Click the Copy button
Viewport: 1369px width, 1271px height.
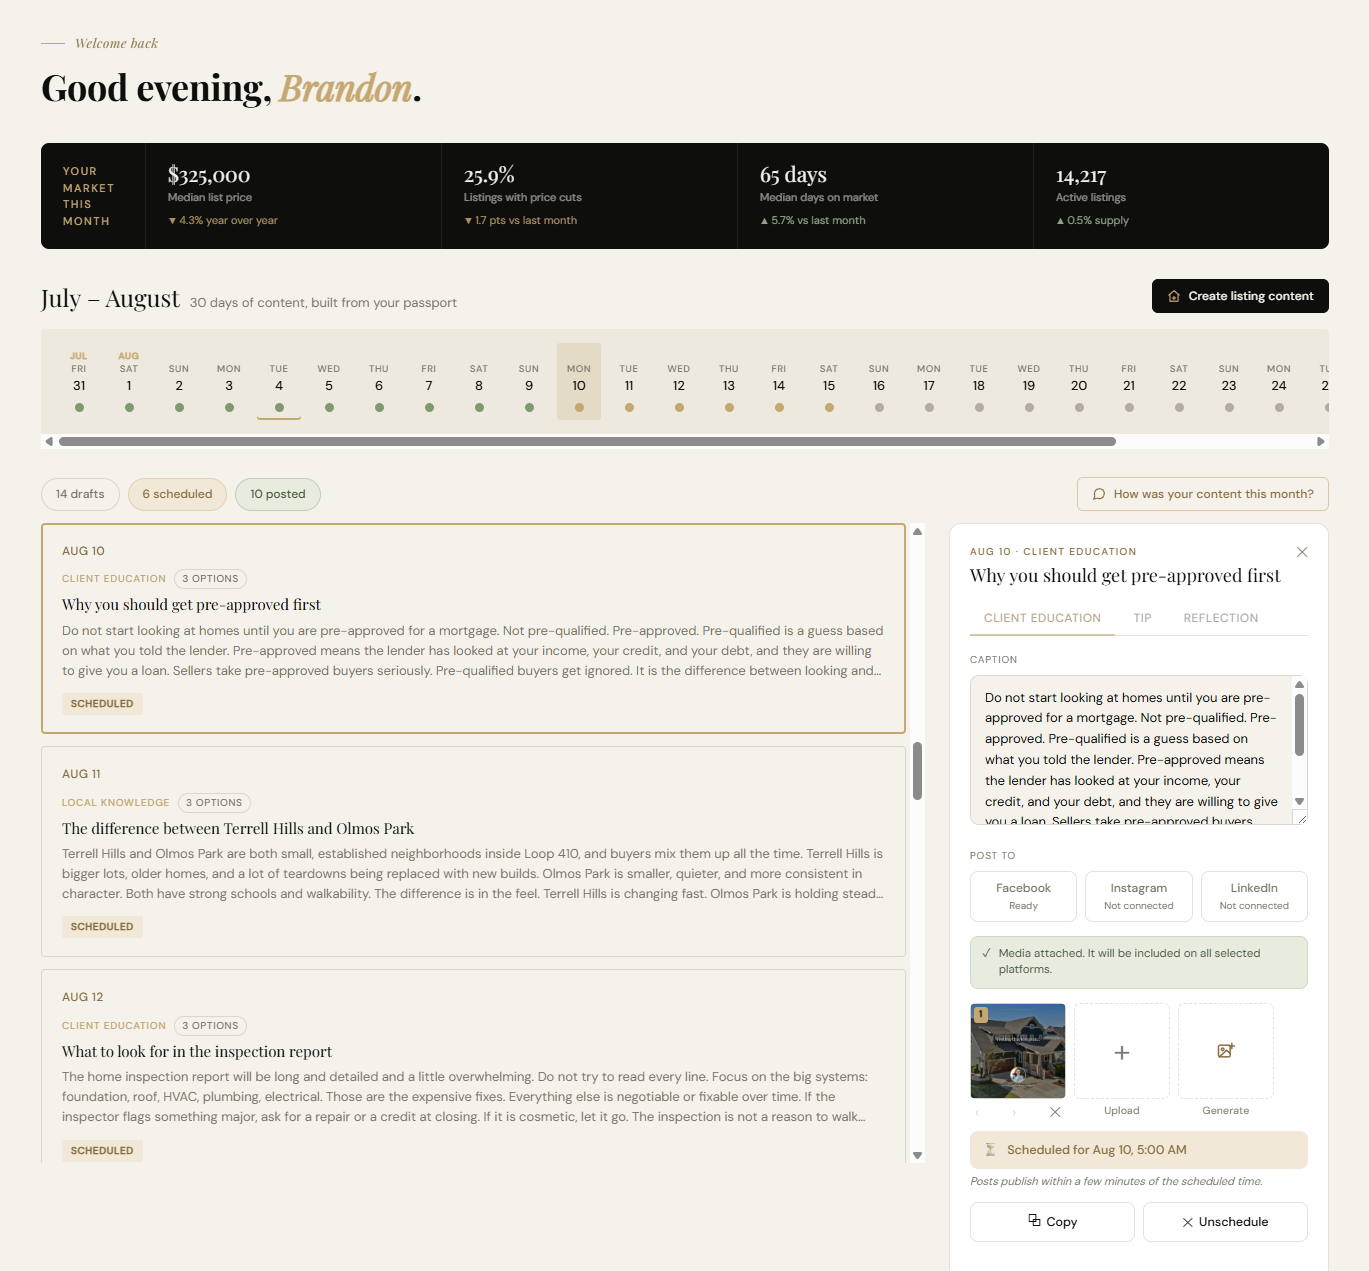(1052, 1222)
